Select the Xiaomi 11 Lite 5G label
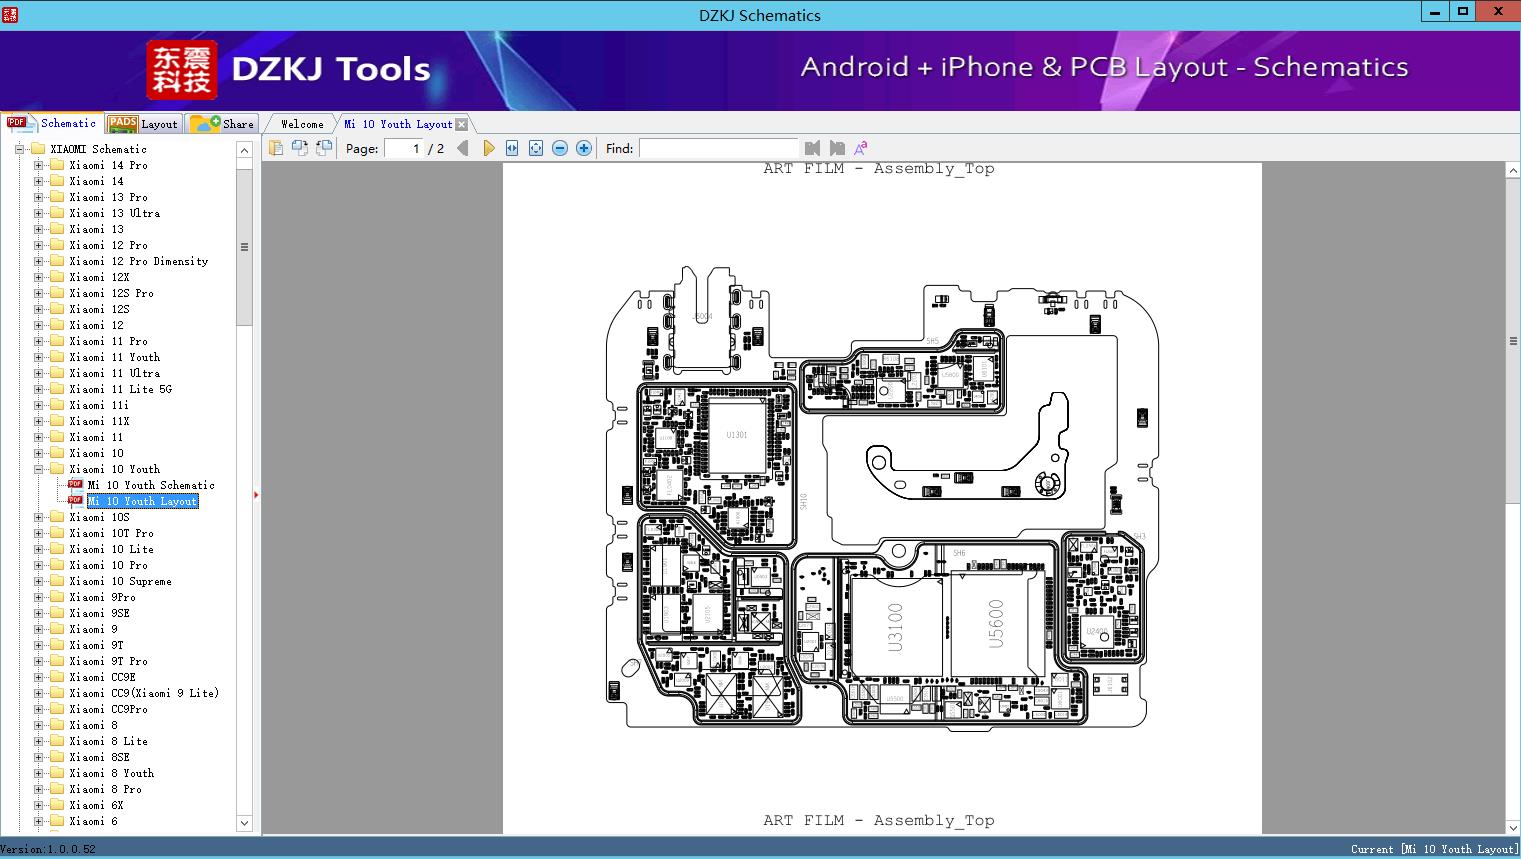Image resolution: width=1521 pixels, height=859 pixels. tap(120, 389)
